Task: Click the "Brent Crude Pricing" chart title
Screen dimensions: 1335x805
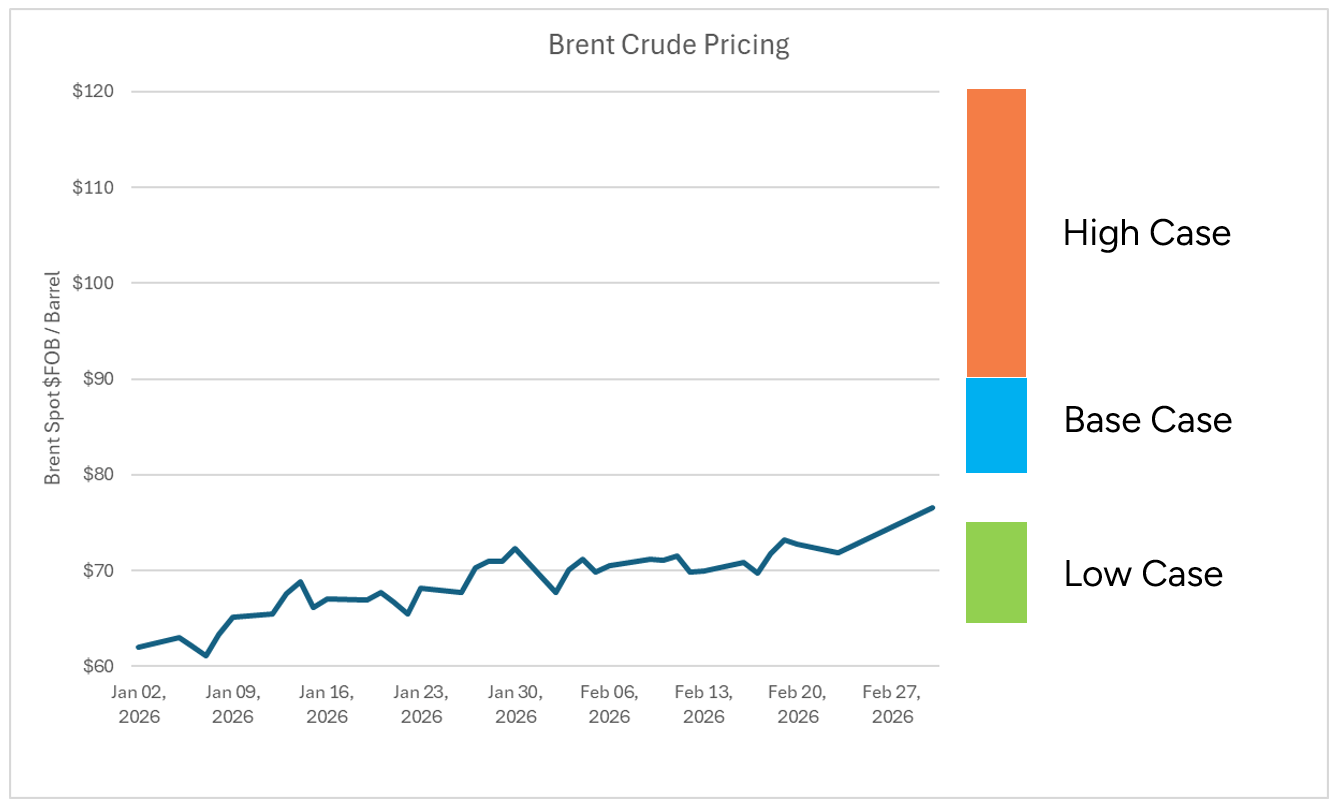Action: (668, 45)
